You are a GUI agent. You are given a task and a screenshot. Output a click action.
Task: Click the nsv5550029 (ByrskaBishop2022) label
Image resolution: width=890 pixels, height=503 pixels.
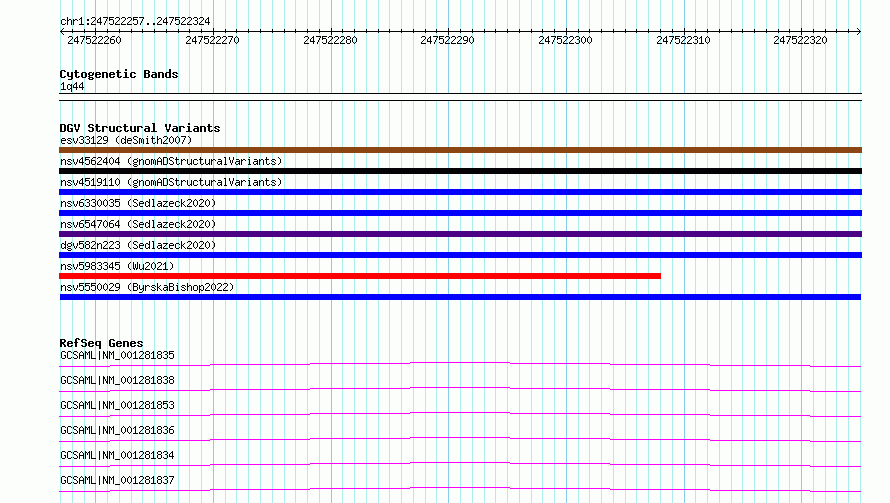[x=147, y=287]
